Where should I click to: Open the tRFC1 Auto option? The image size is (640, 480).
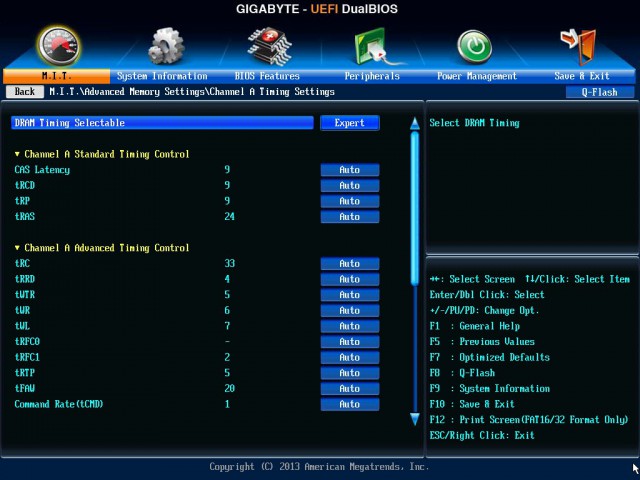click(x=350, y=358)
